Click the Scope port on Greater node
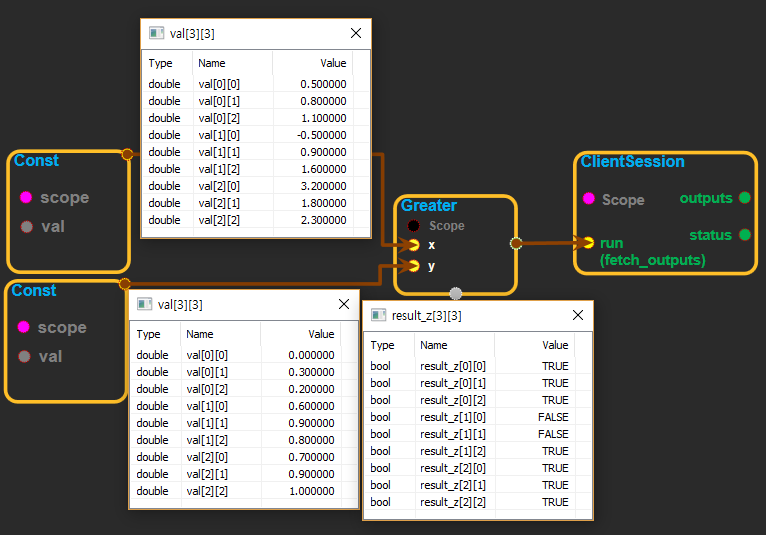Image resolution: width=766 pixels, height=535 pixels. pyautogui.click(x=413, y=226)
